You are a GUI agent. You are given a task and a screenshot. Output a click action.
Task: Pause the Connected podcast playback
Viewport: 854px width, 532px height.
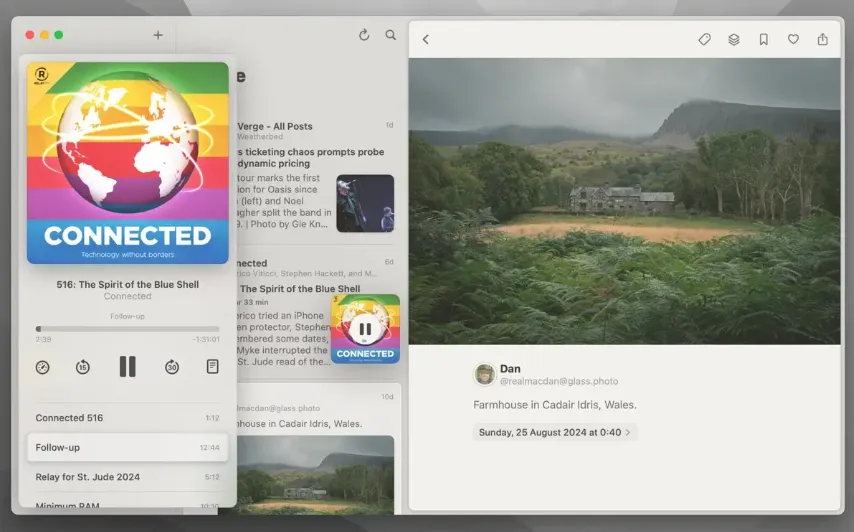pyautogui.click(x=127, y=366)
